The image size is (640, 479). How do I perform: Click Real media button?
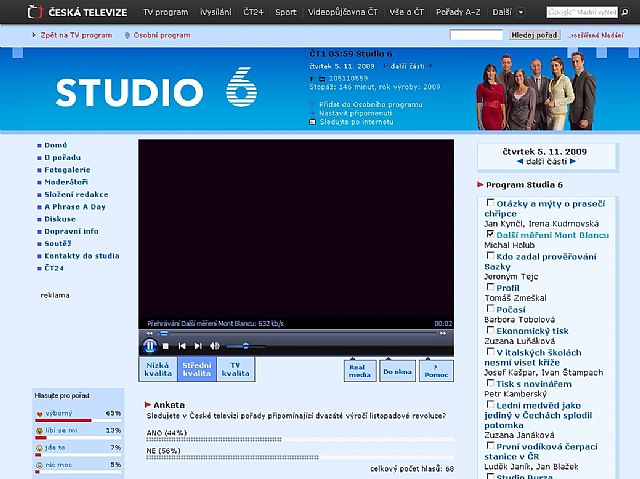tap(360, 371)
